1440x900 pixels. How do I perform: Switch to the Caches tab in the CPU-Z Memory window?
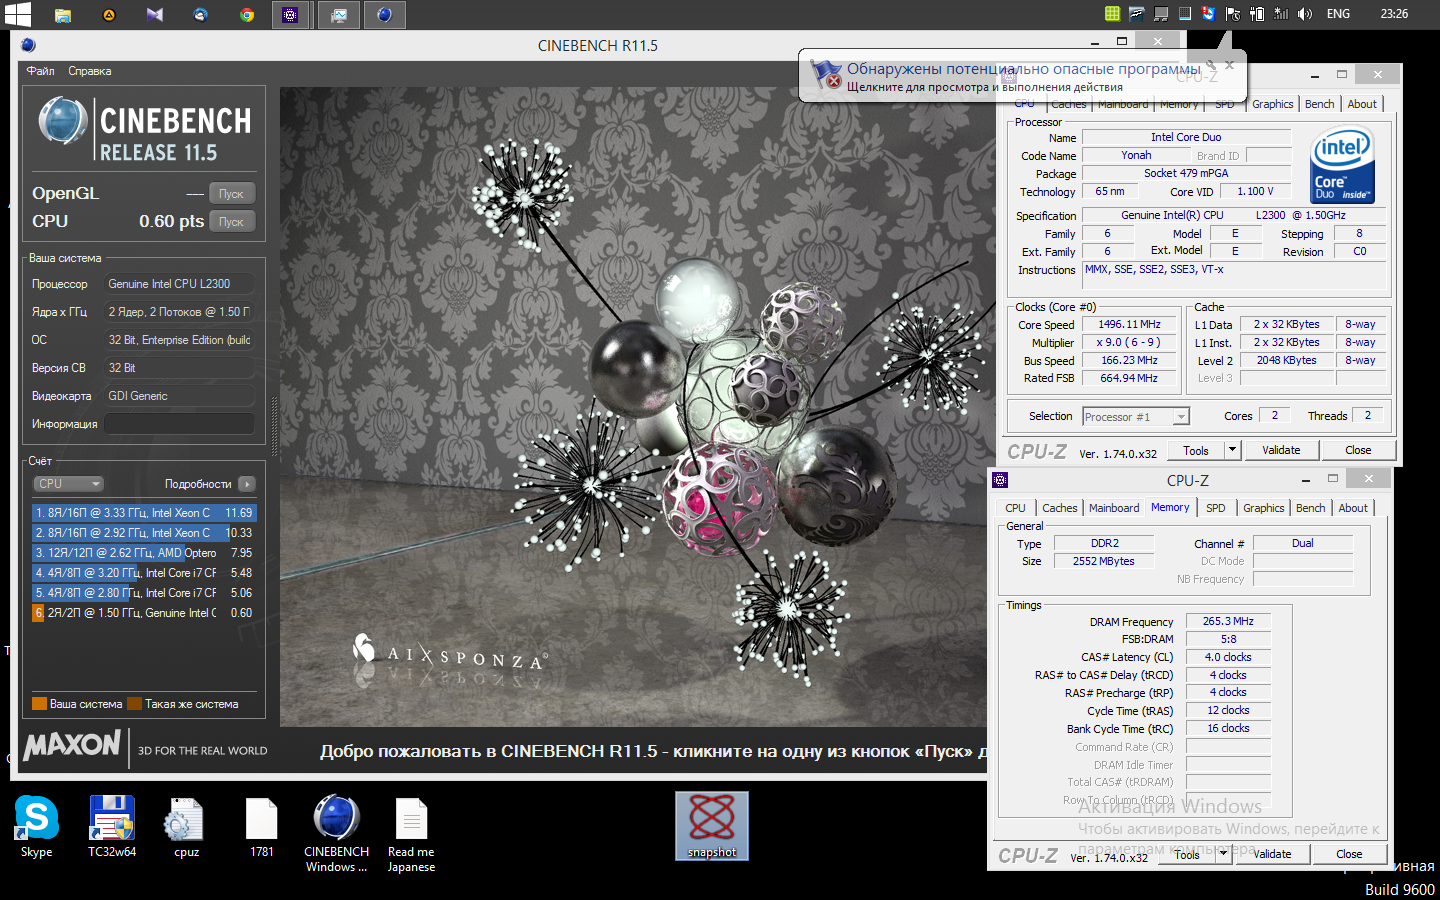(1060, 508)
